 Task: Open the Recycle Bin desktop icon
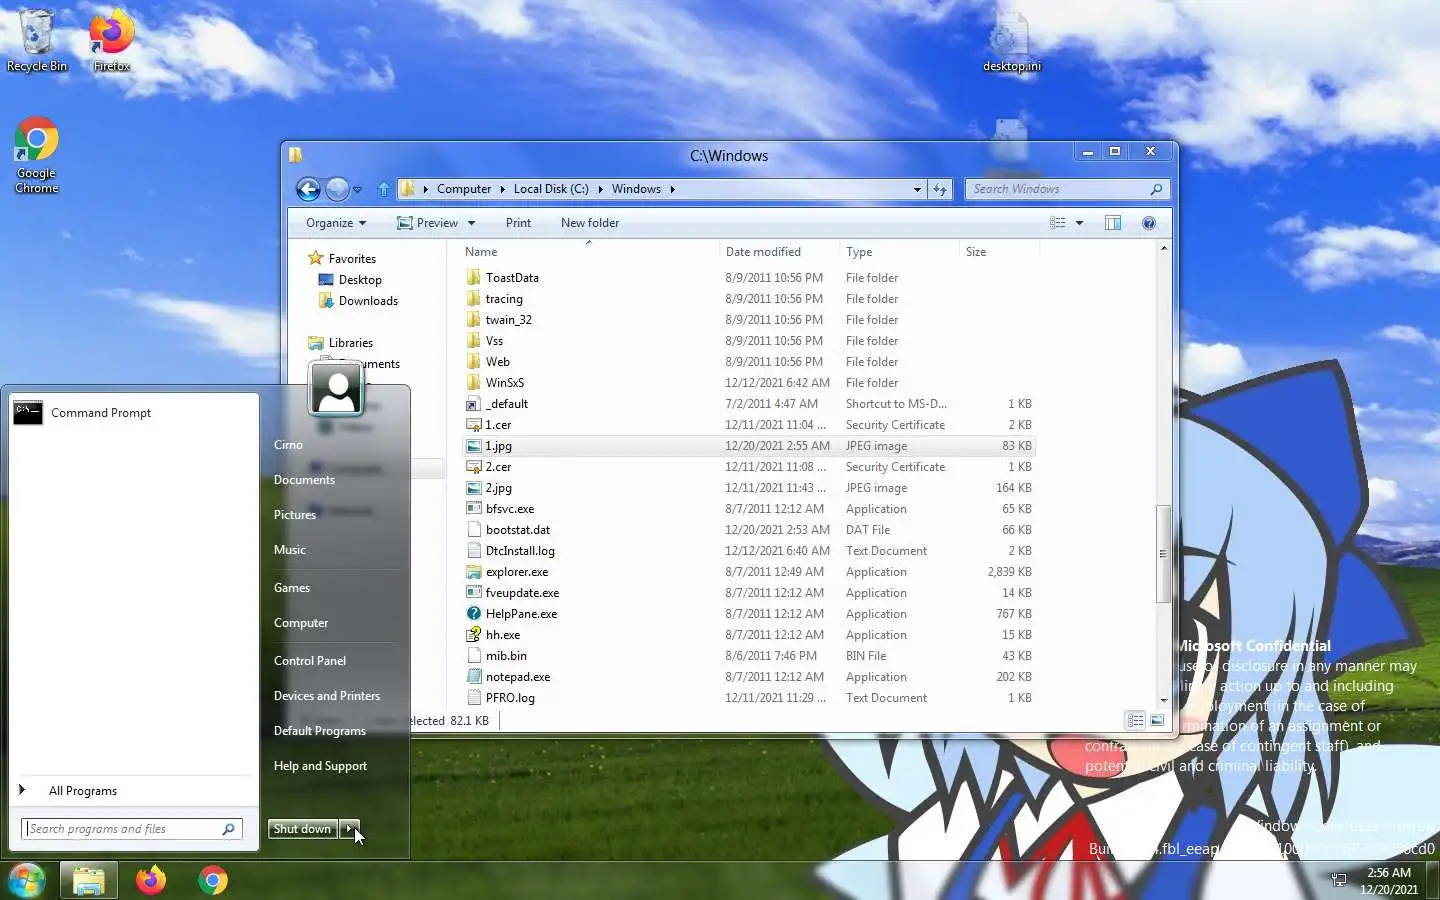(37, 40)
